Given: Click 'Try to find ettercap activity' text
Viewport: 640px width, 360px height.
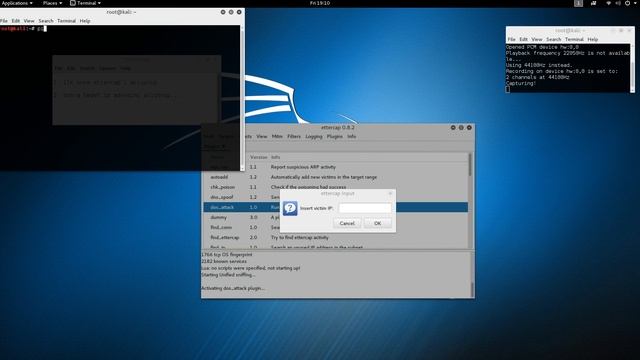Looking at the screenshot, I should click(x=300, y=237).
